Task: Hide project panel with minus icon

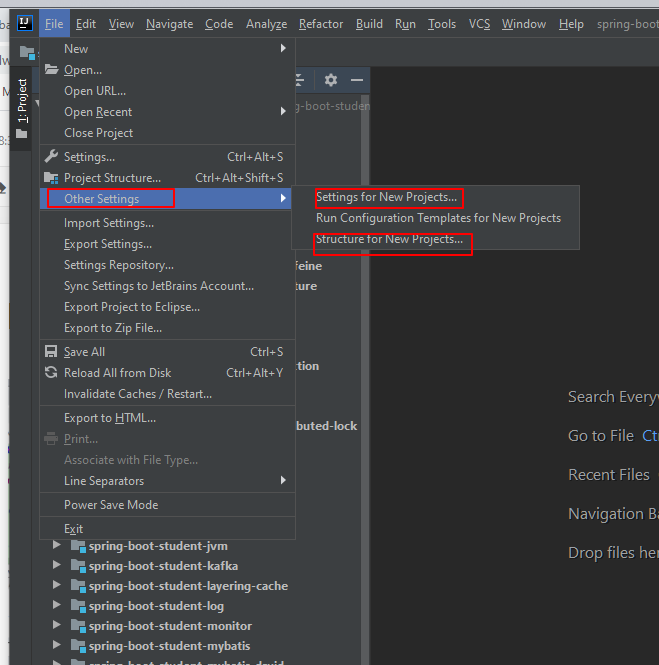Action: coord(357,80)
